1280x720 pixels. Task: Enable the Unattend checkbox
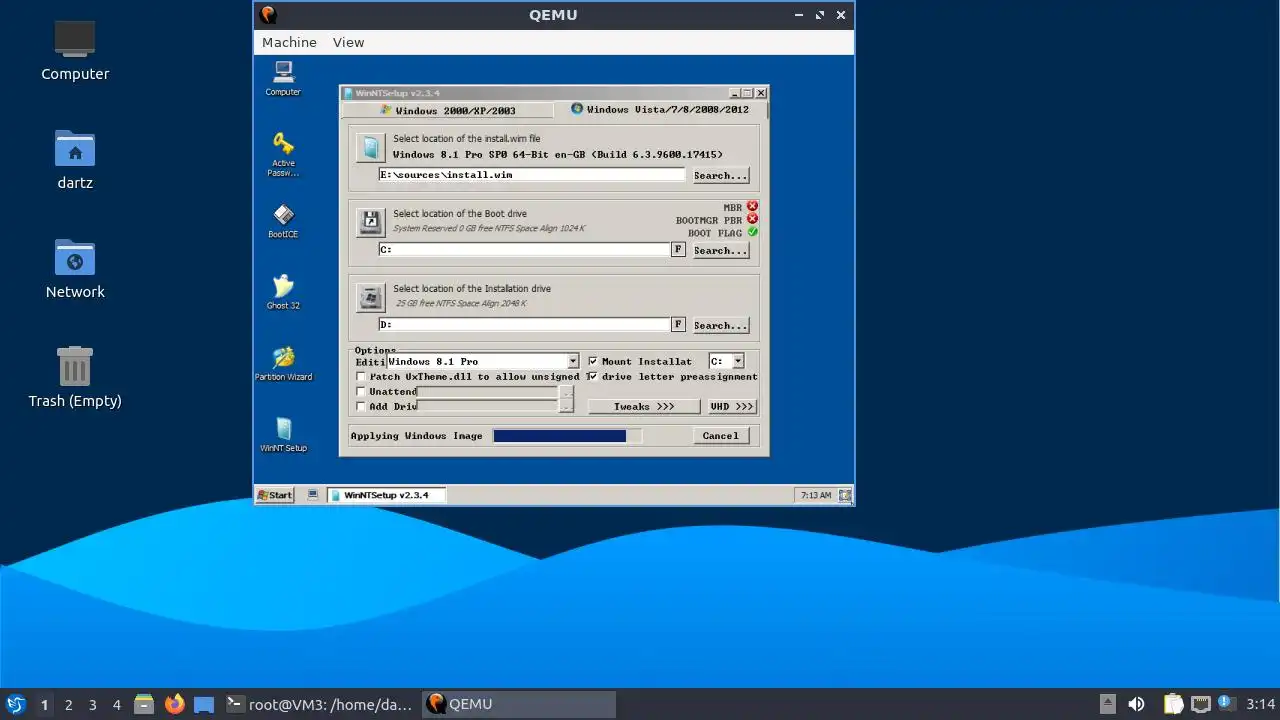(361, 391)
